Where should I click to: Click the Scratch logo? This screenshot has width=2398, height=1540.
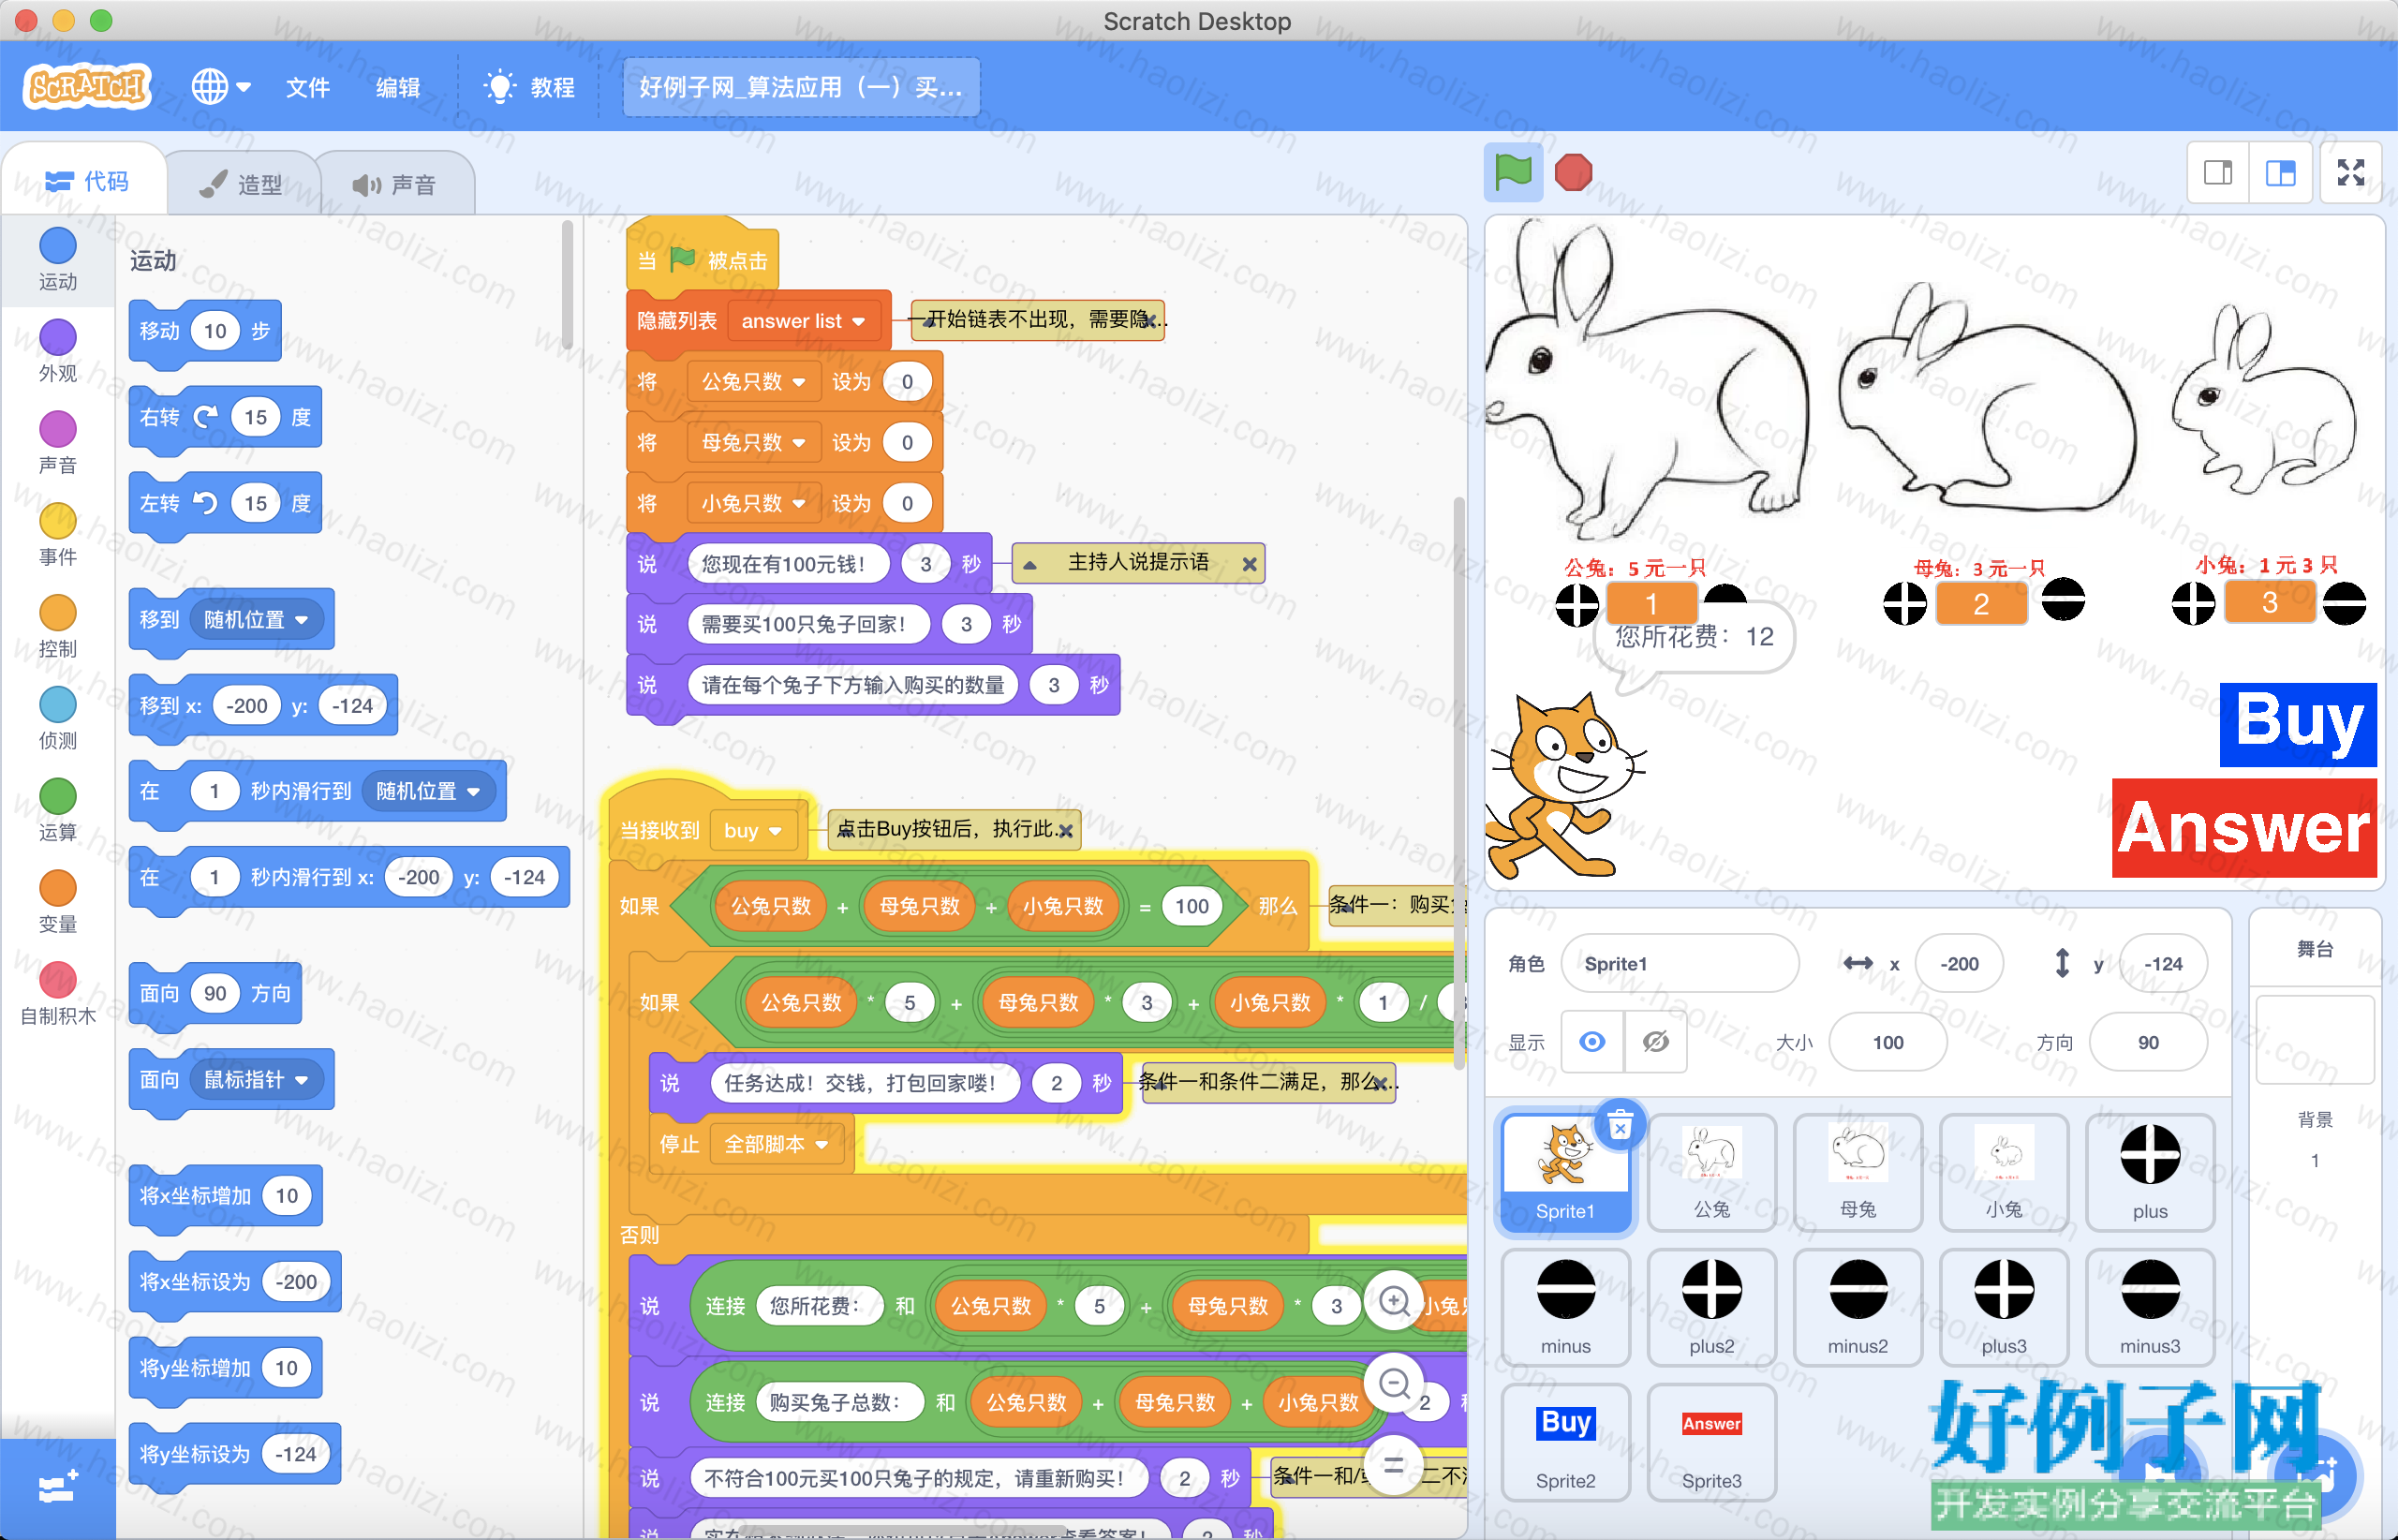coord(87,87)
